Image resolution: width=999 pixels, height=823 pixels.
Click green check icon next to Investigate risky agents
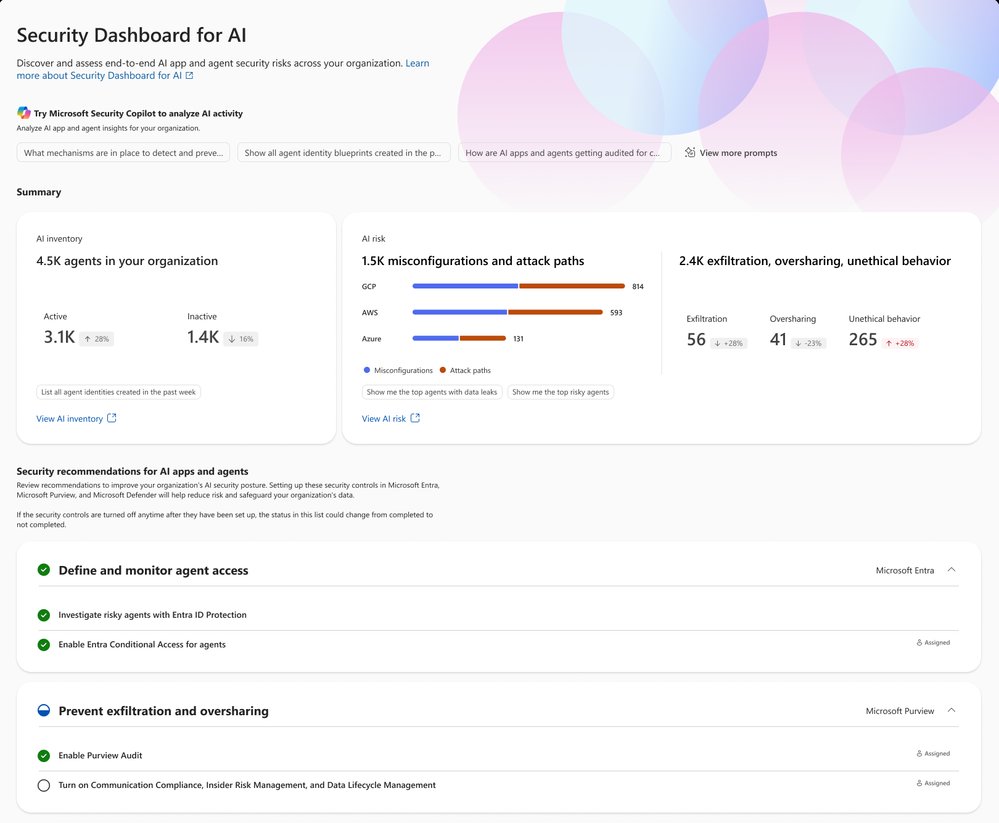point(43,615)
